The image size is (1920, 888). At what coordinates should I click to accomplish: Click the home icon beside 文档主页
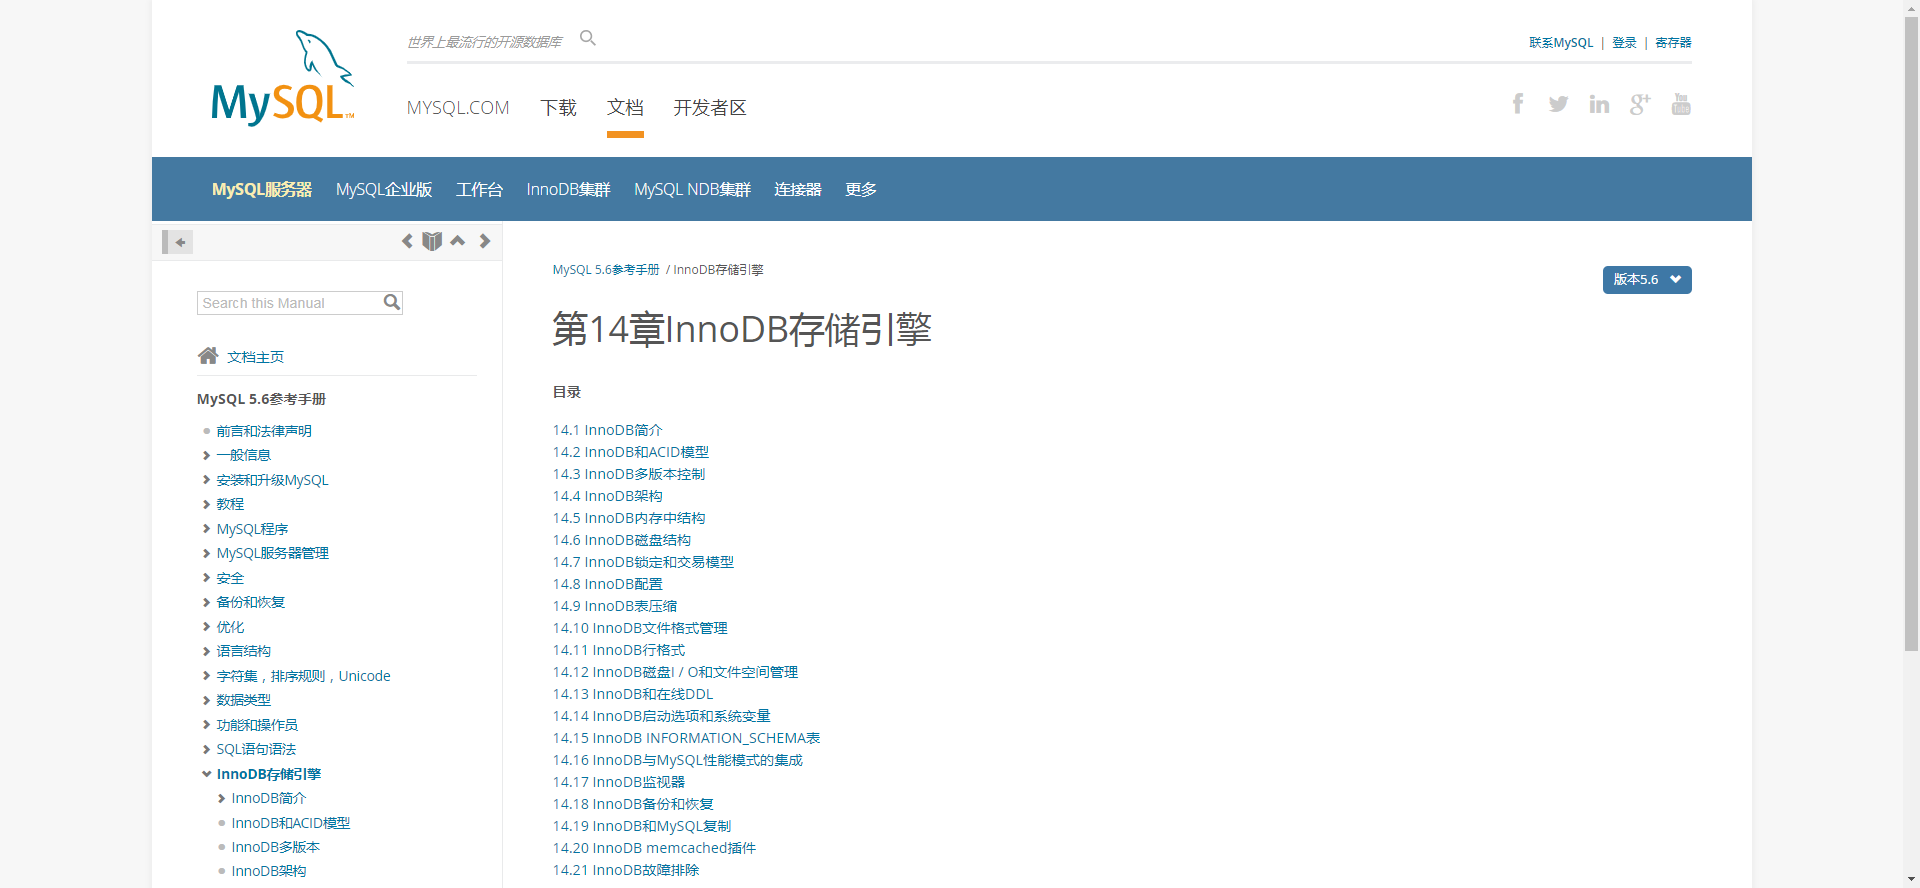coord(208,356)
